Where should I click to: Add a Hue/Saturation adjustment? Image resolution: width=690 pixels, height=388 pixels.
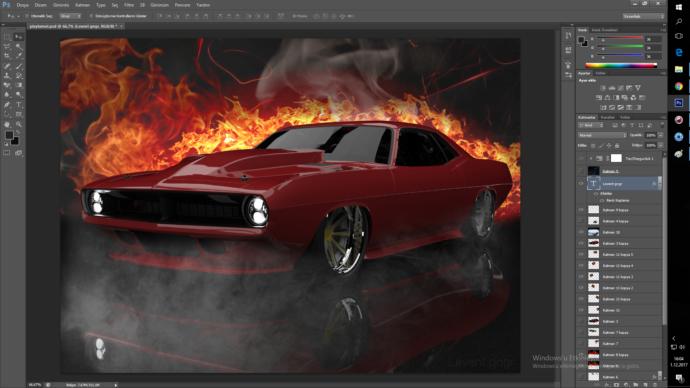click(599, 98)
